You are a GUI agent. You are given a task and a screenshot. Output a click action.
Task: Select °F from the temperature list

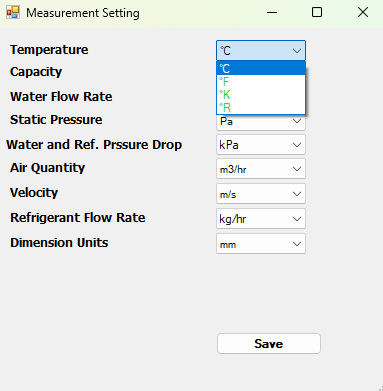pyautogui.click(x=261, y=82)
